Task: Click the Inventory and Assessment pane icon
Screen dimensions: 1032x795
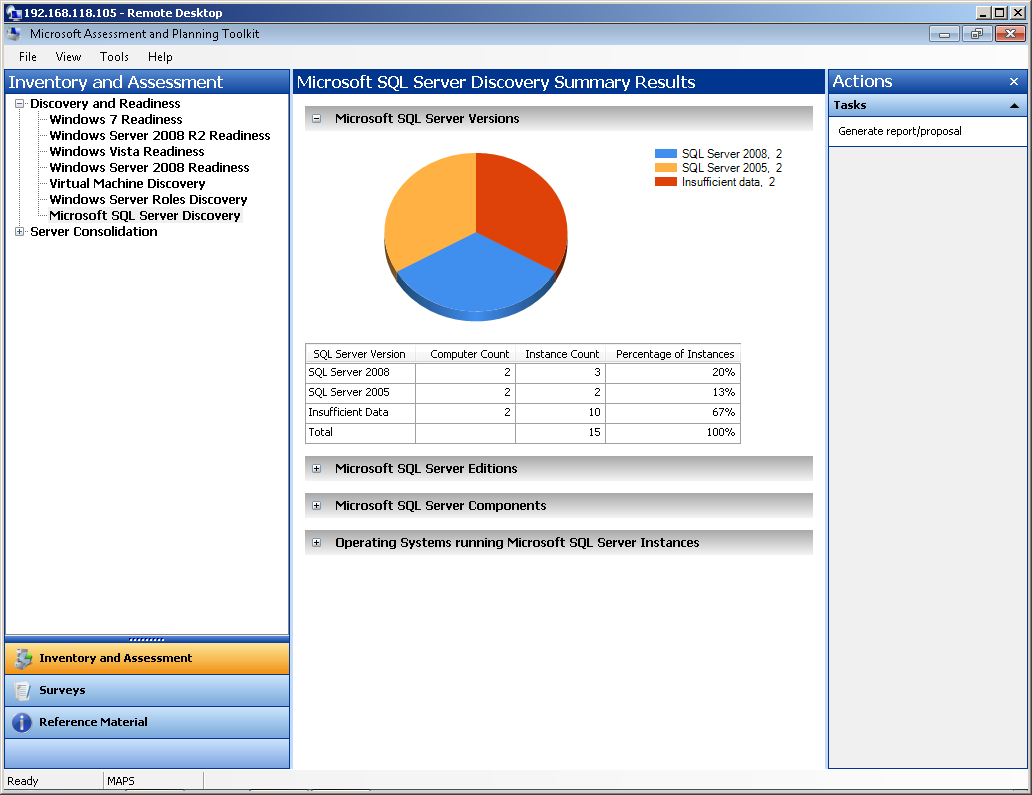Action: [23, 658]
